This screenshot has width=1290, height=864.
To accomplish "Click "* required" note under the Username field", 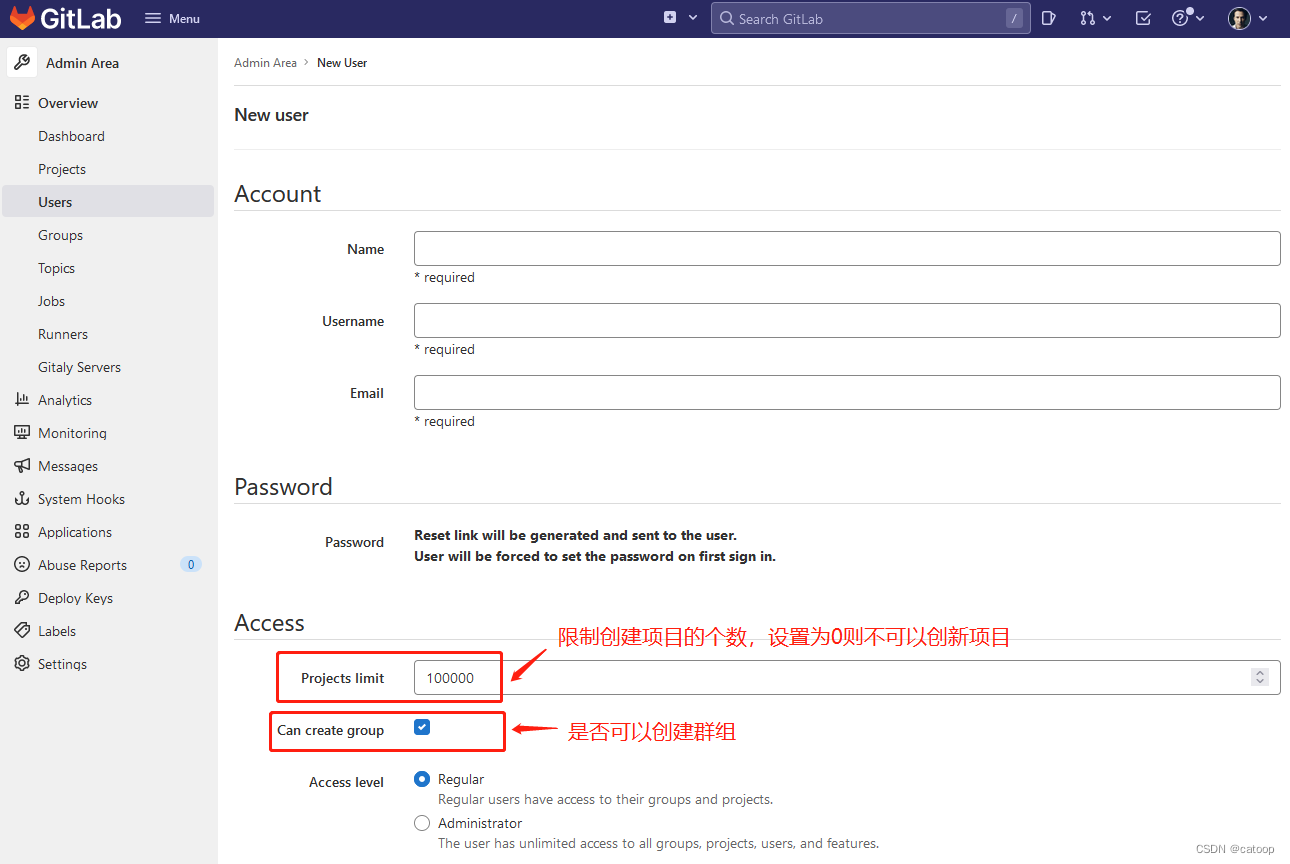I will pos(444,349).
